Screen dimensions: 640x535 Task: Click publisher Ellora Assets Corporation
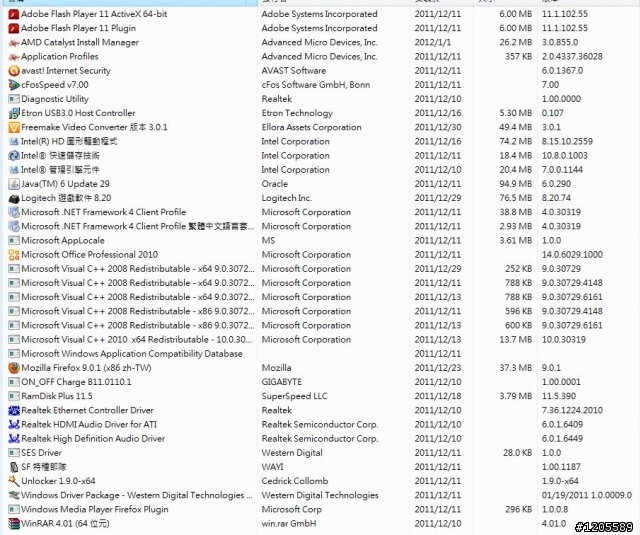coord(311,127)
